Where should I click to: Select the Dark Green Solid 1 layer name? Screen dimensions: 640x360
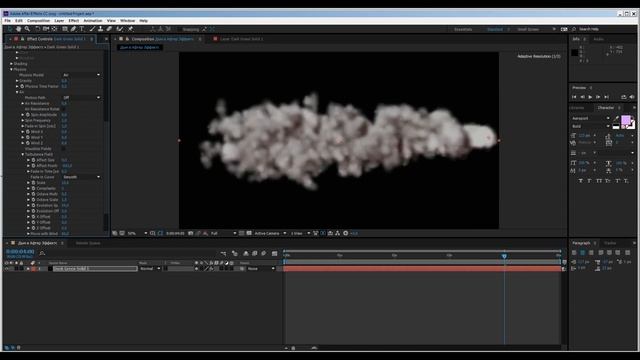[x=71, y=269]
